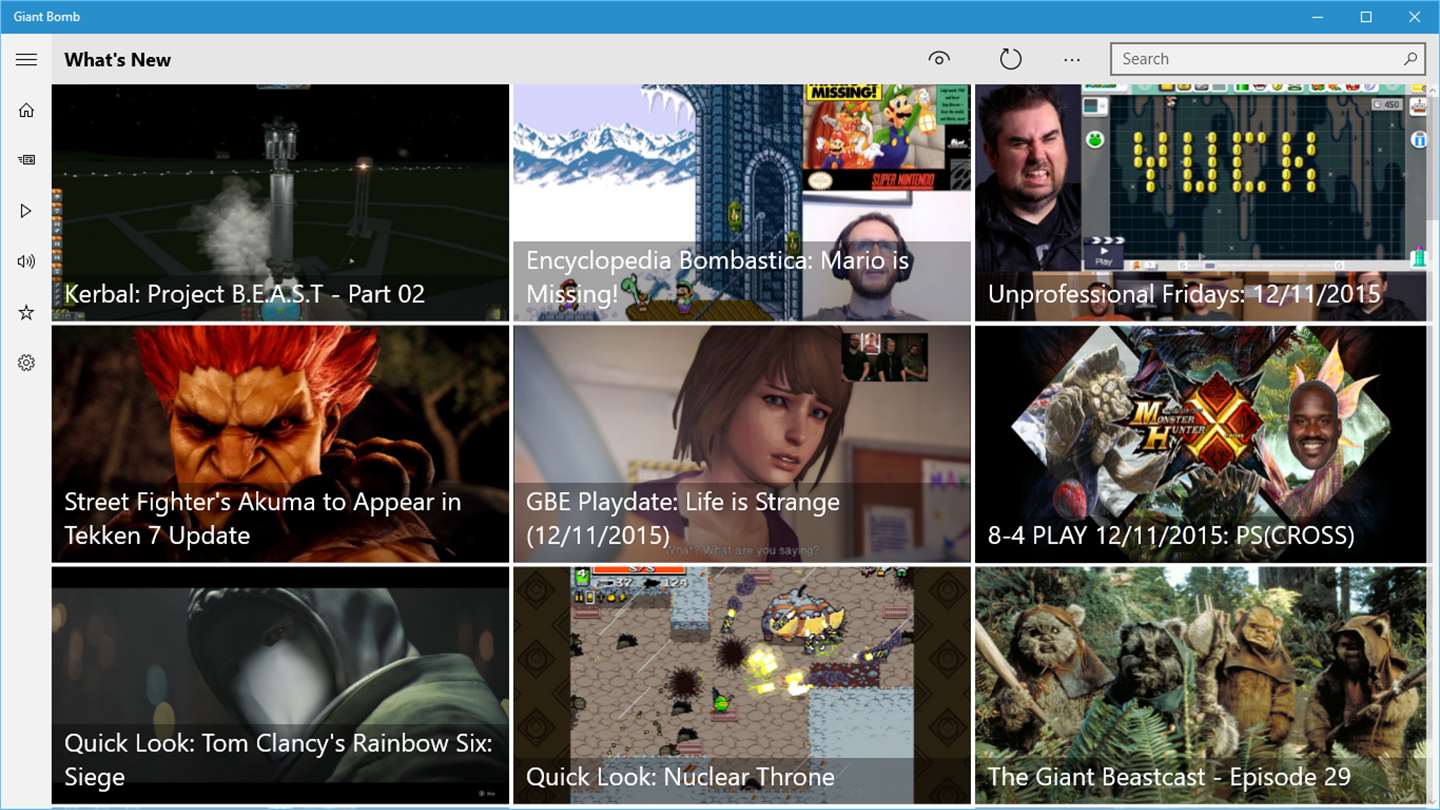This screenshot has height=810, width=1440.
Task: Open the hamburger navigation menu
Action: [x=26, y=60]
